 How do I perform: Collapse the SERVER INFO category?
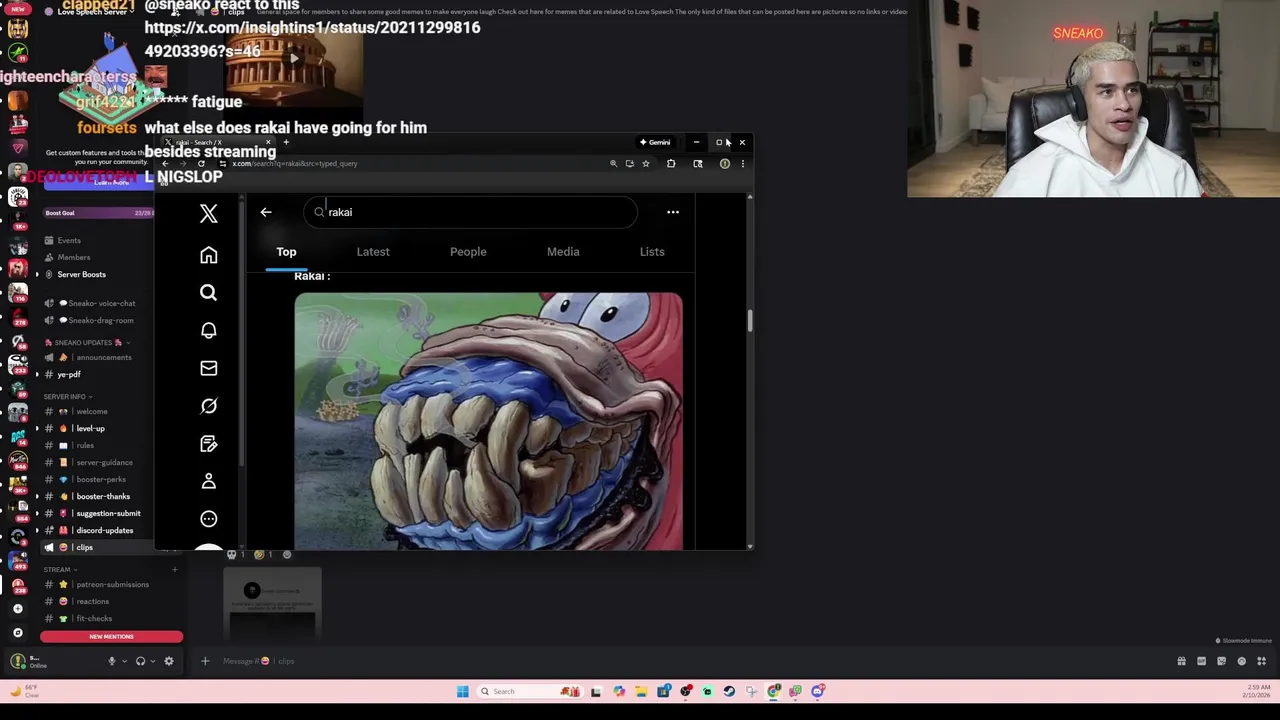(x=66, y=397)
